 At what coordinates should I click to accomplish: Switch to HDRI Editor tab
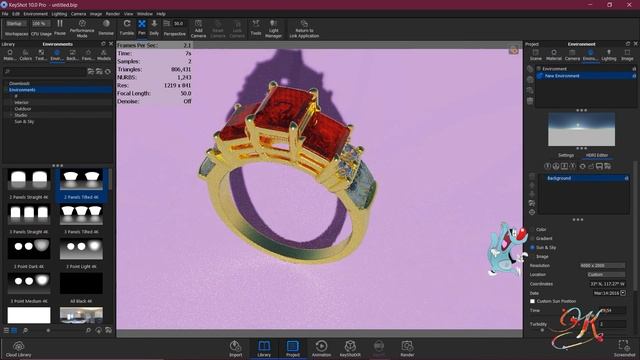pos(597,156)
